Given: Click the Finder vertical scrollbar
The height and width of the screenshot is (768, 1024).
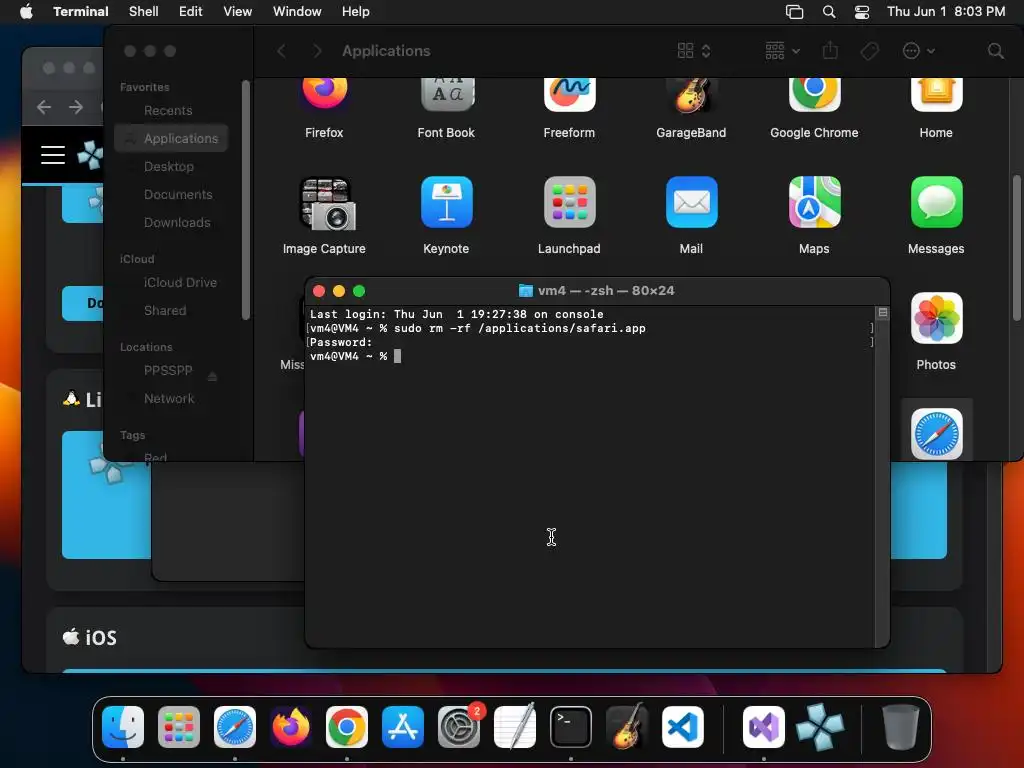Looking at the screenshot, I should tap(1016, 248).
